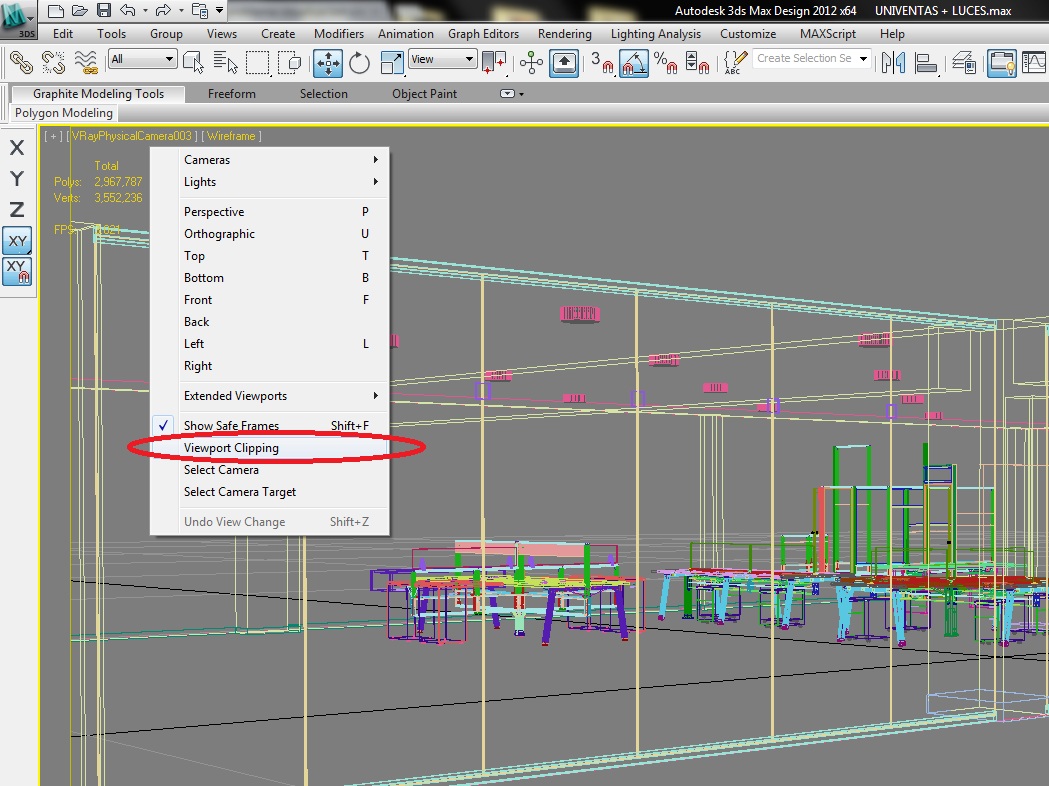Restrict movement to Z axis
This screenshot has height=786, width=1049.
click(x=17, y=209)
